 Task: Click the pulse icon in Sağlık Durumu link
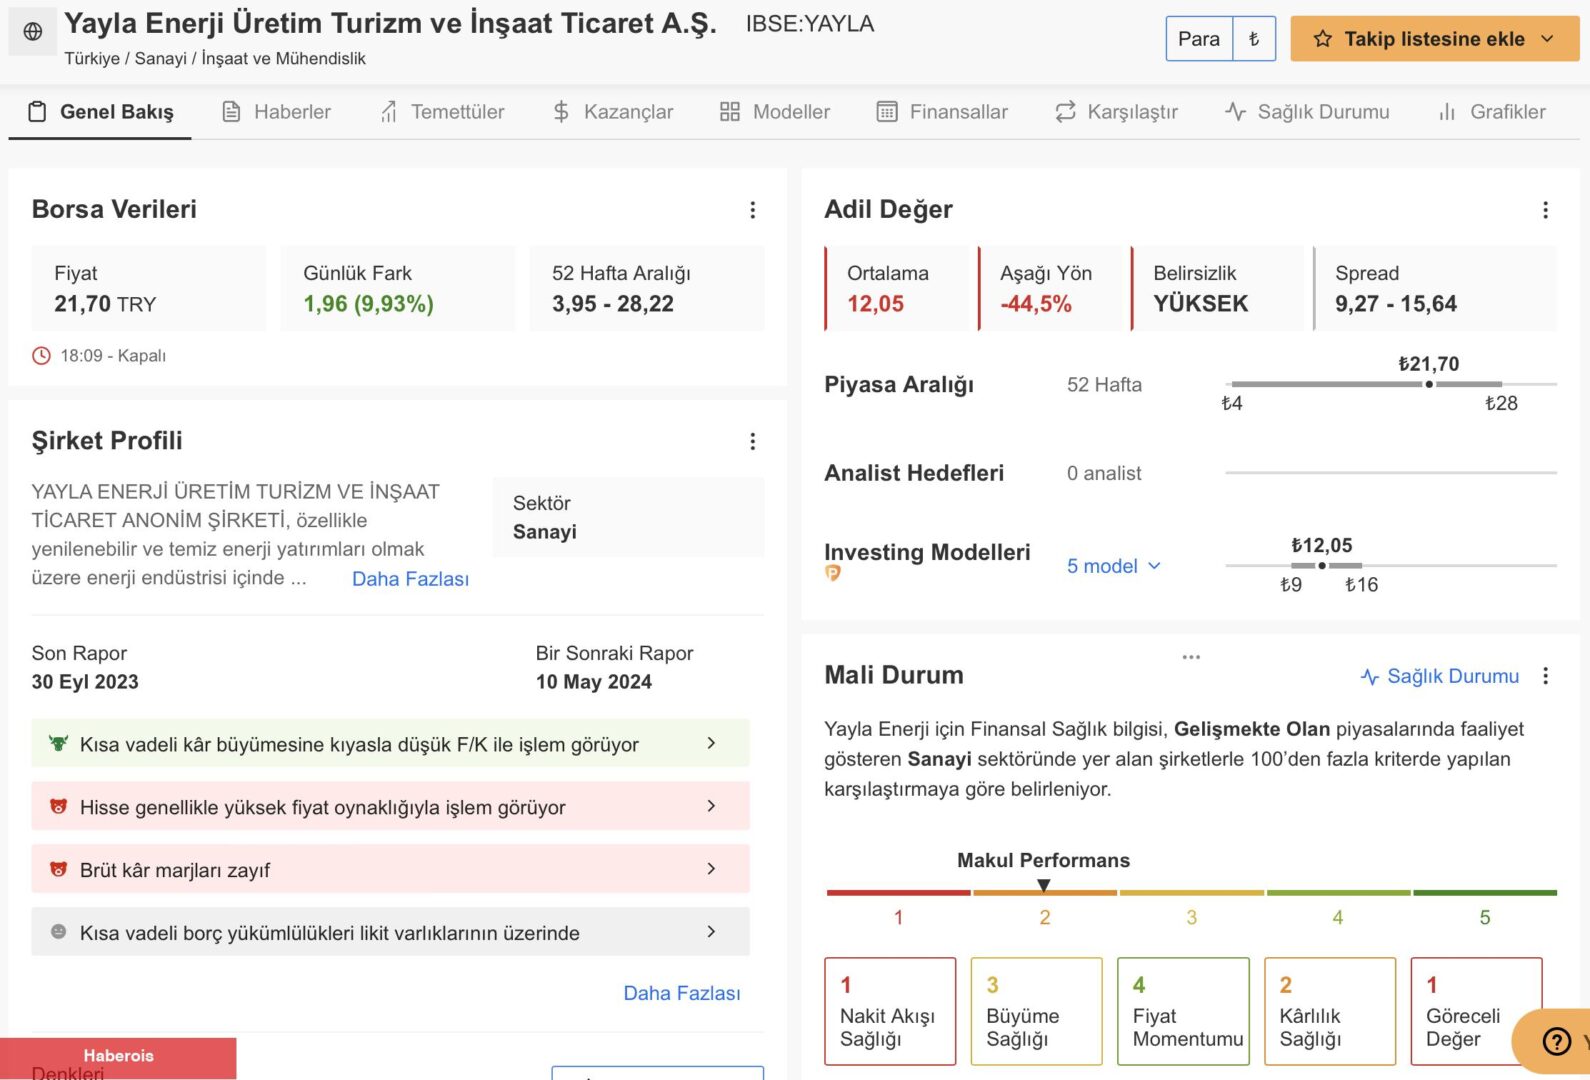click(1369, 677)
